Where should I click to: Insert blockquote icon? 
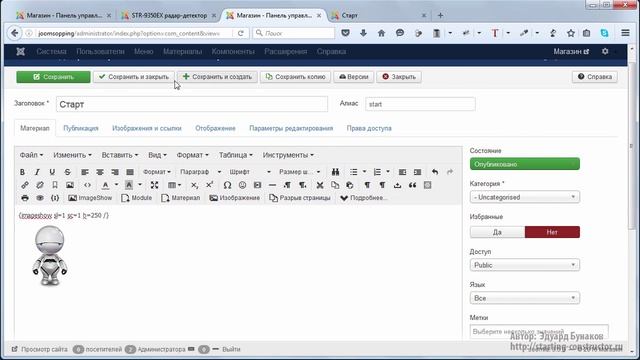[413, 185]
